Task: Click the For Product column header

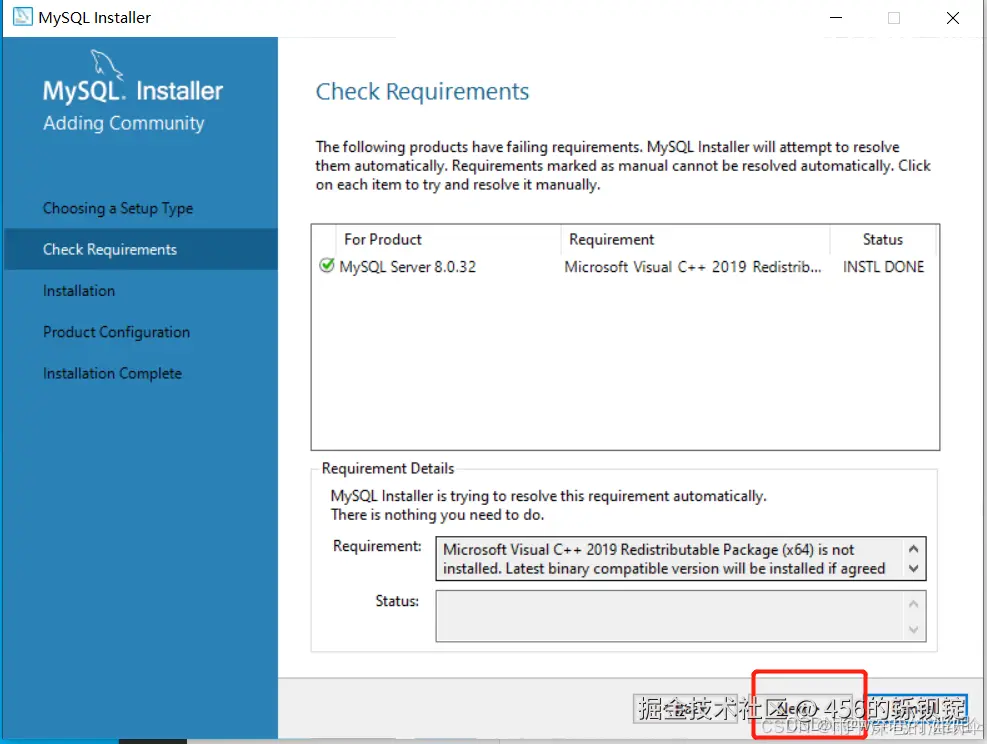Action: coord(448,240)
